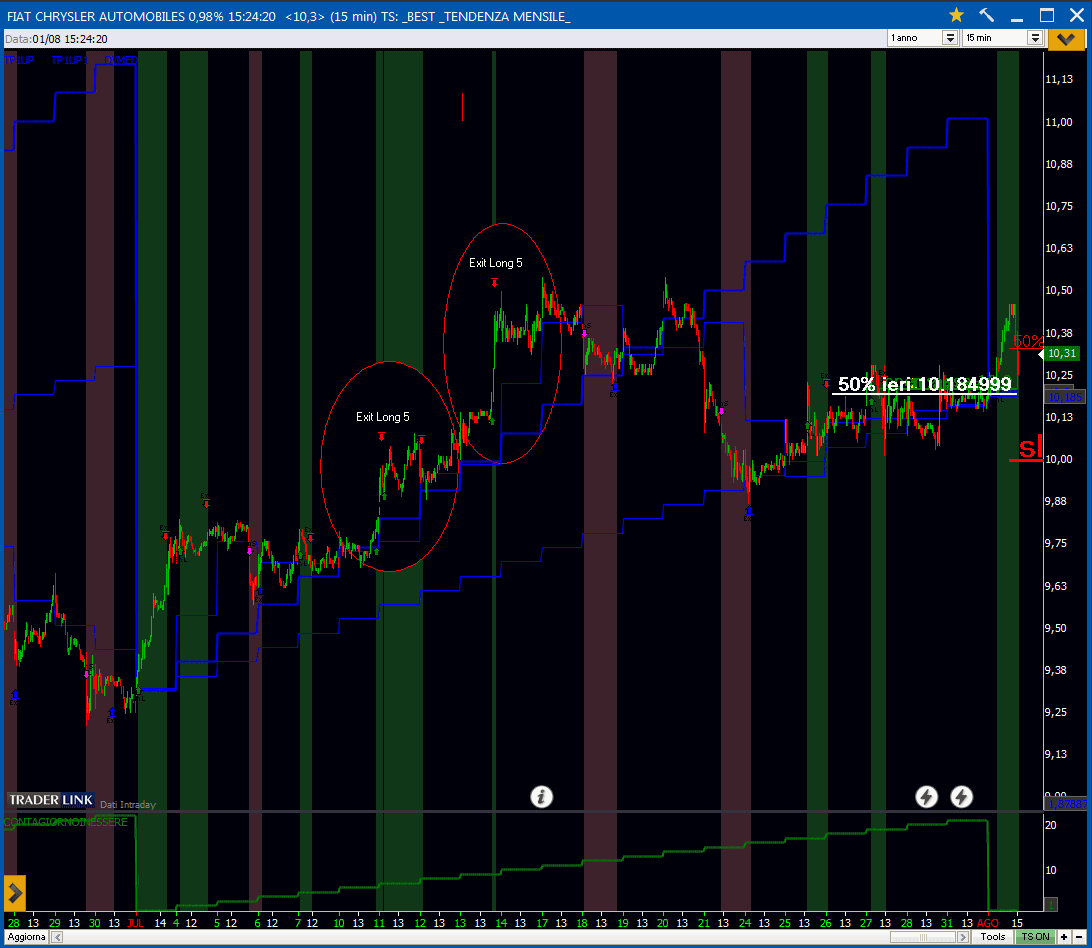Maximize the chart window
The width and height of the screenshot is (1092, 948).
click(x=1047, y=15)
